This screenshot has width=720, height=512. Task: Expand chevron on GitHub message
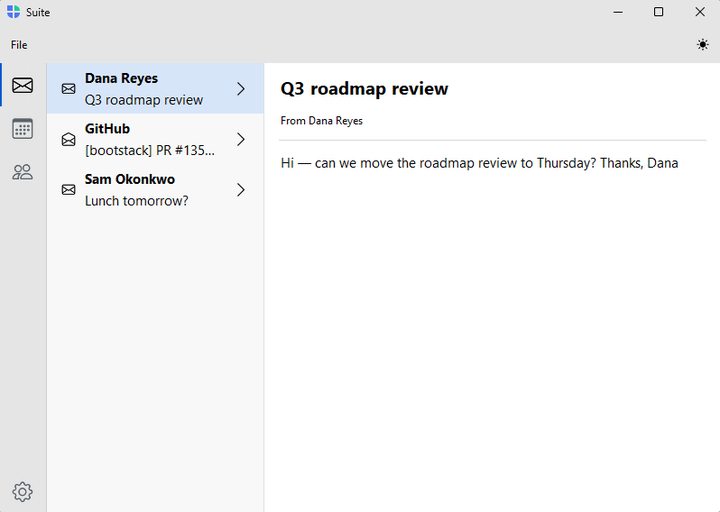pos(241,139)
